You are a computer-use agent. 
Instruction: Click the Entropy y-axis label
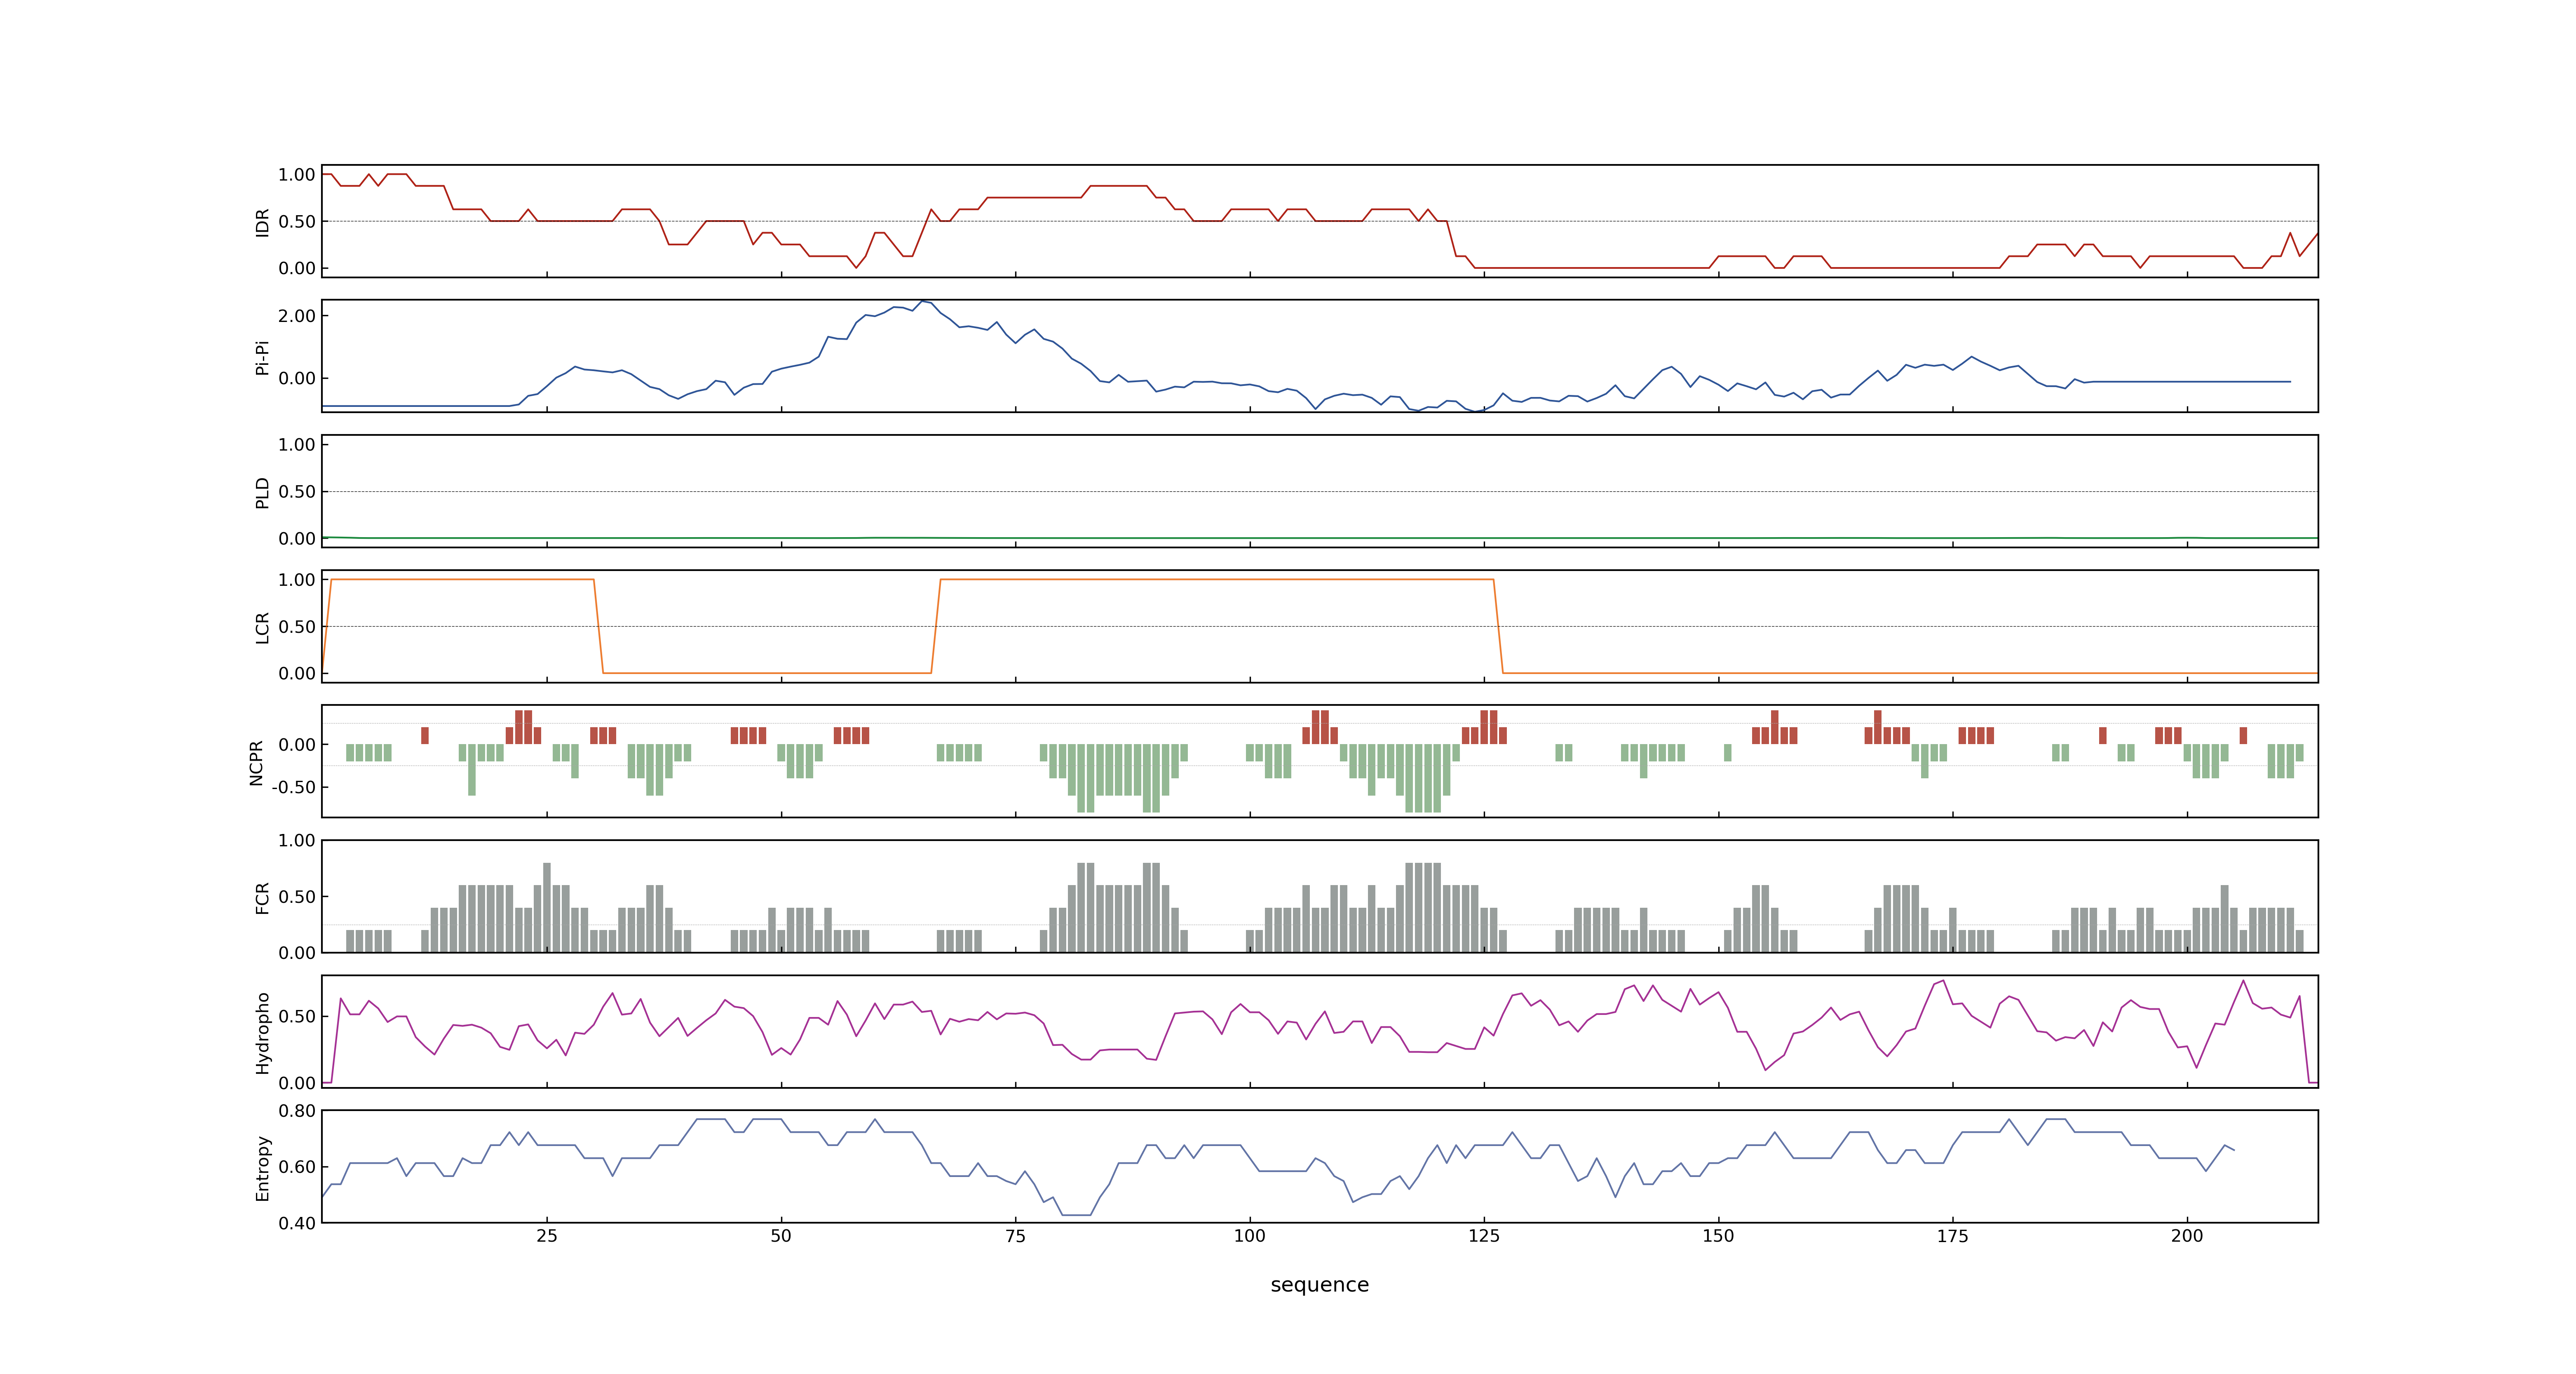tap(262, 1167)
